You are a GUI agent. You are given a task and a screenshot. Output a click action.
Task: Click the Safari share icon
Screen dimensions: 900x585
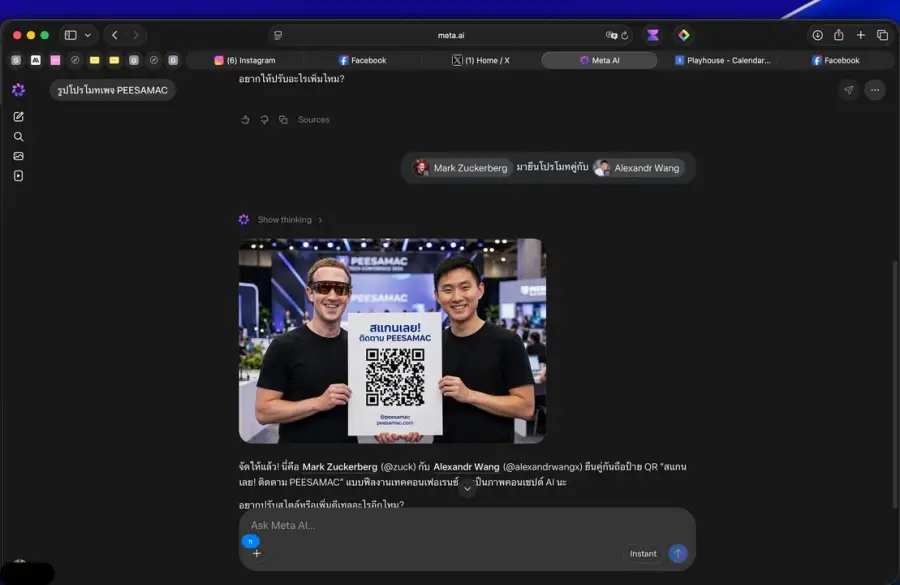pos(839,35)
